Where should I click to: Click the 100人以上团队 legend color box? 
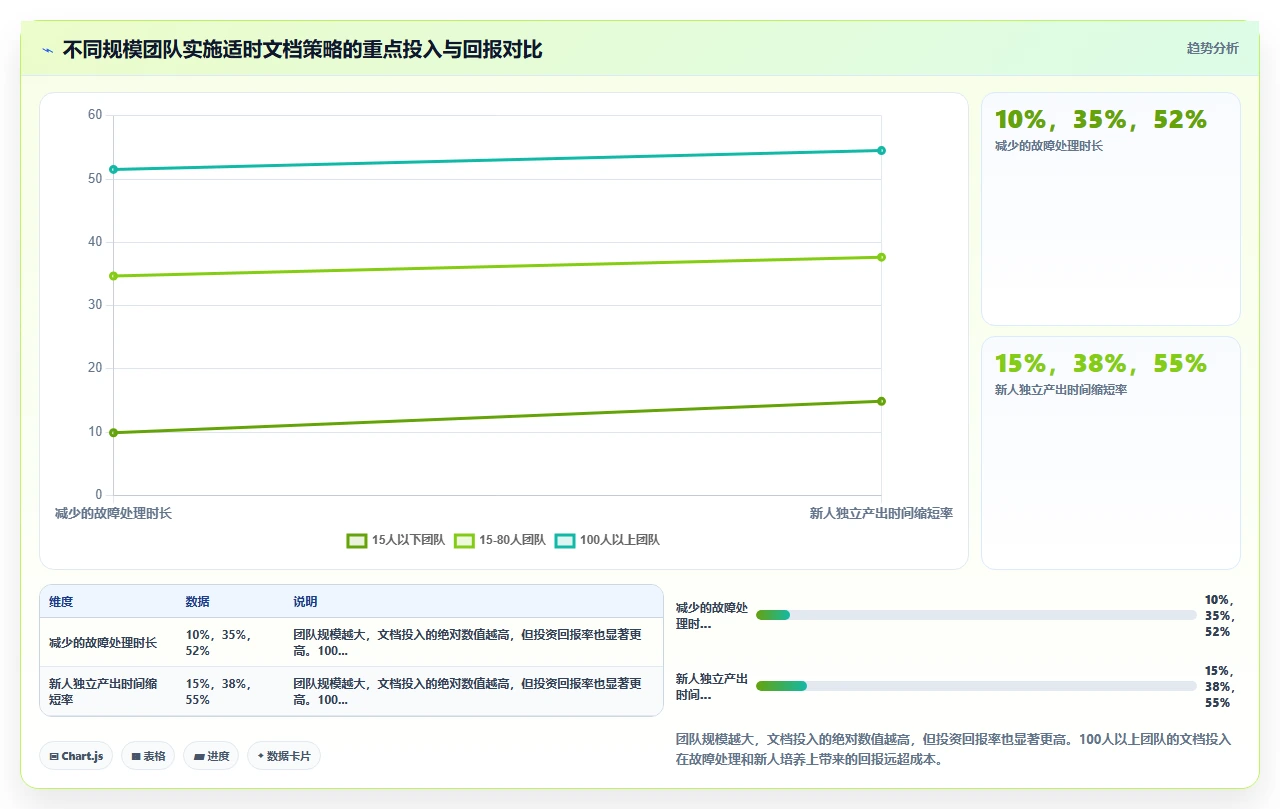(x=565, y=540)
